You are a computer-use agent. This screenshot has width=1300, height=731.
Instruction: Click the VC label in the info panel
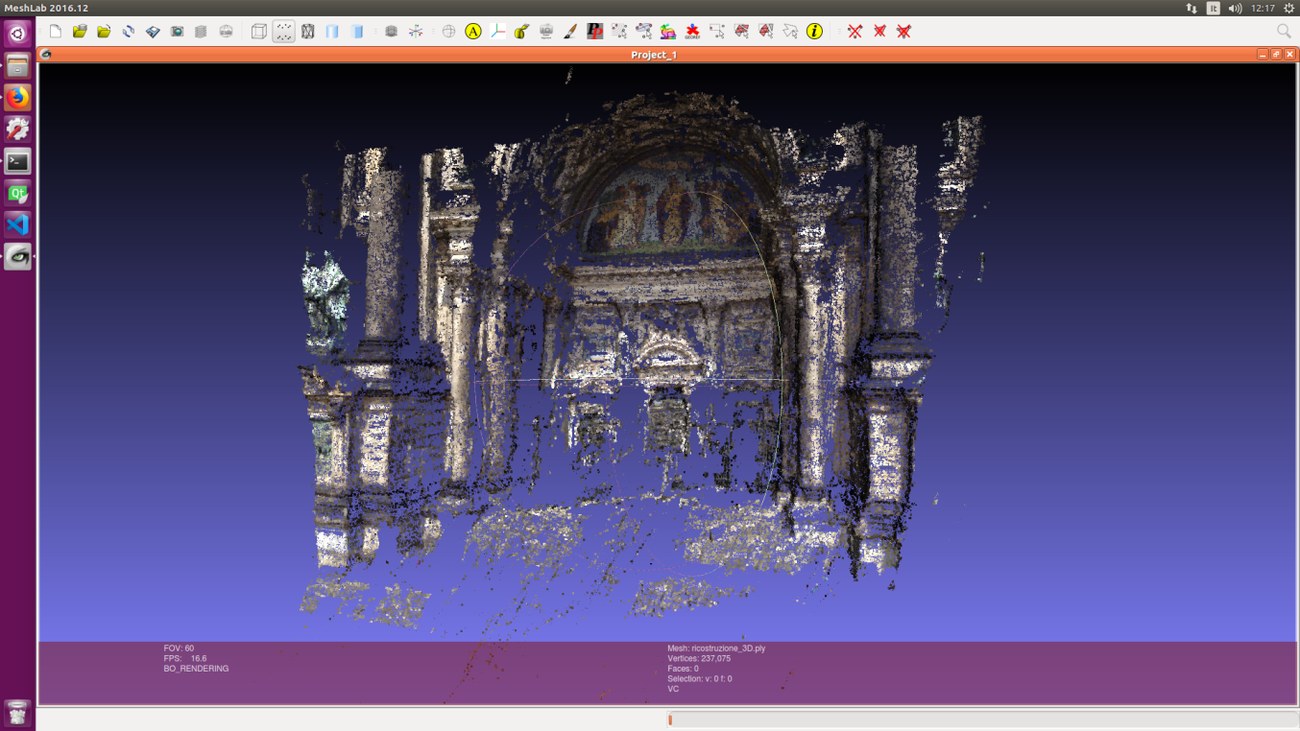(673, 688)
